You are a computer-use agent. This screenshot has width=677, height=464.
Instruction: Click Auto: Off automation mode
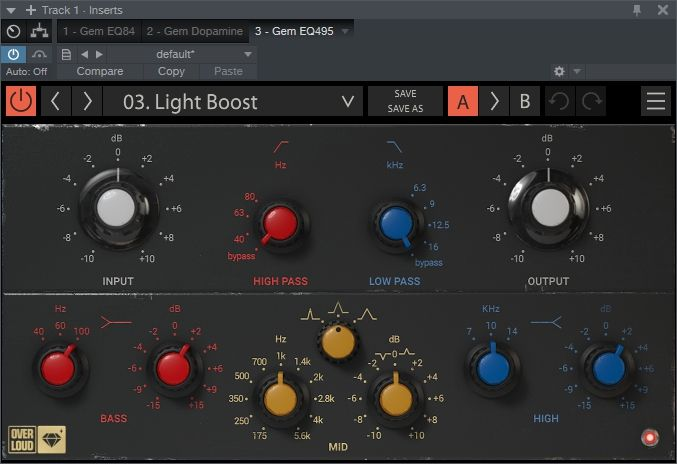click(x=26, y=71)
